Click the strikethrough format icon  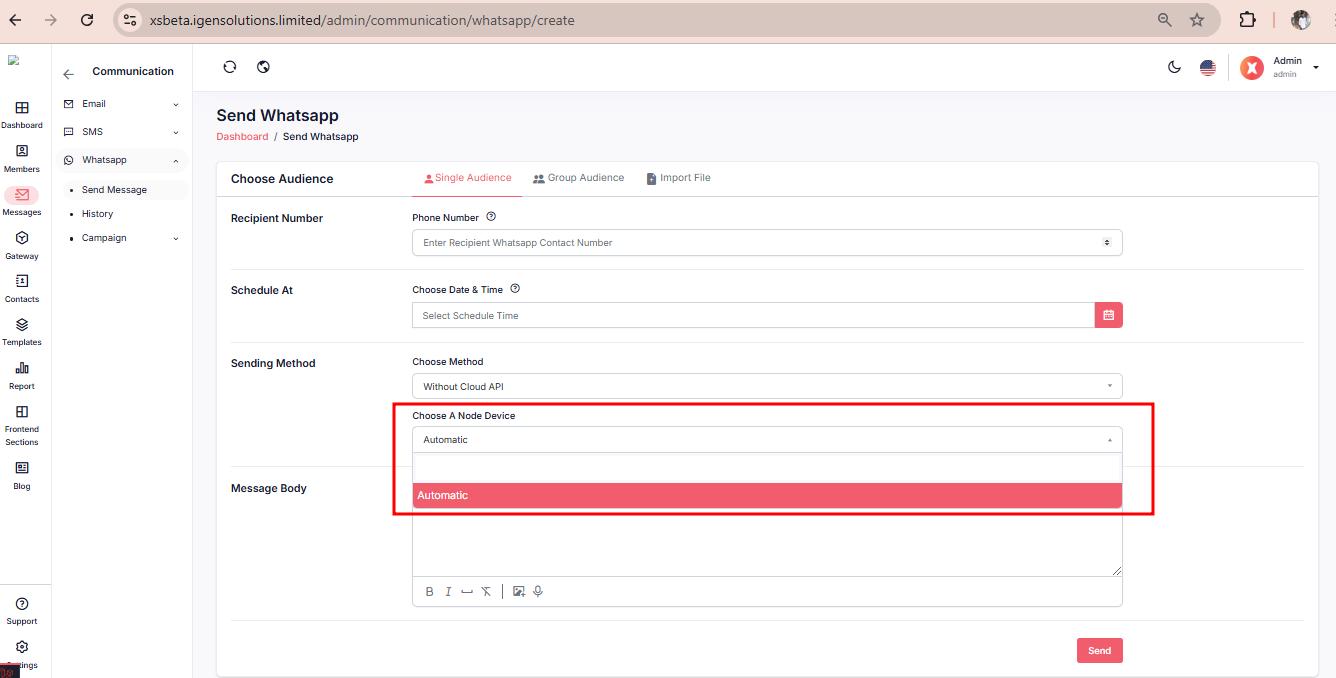(486, 591)
